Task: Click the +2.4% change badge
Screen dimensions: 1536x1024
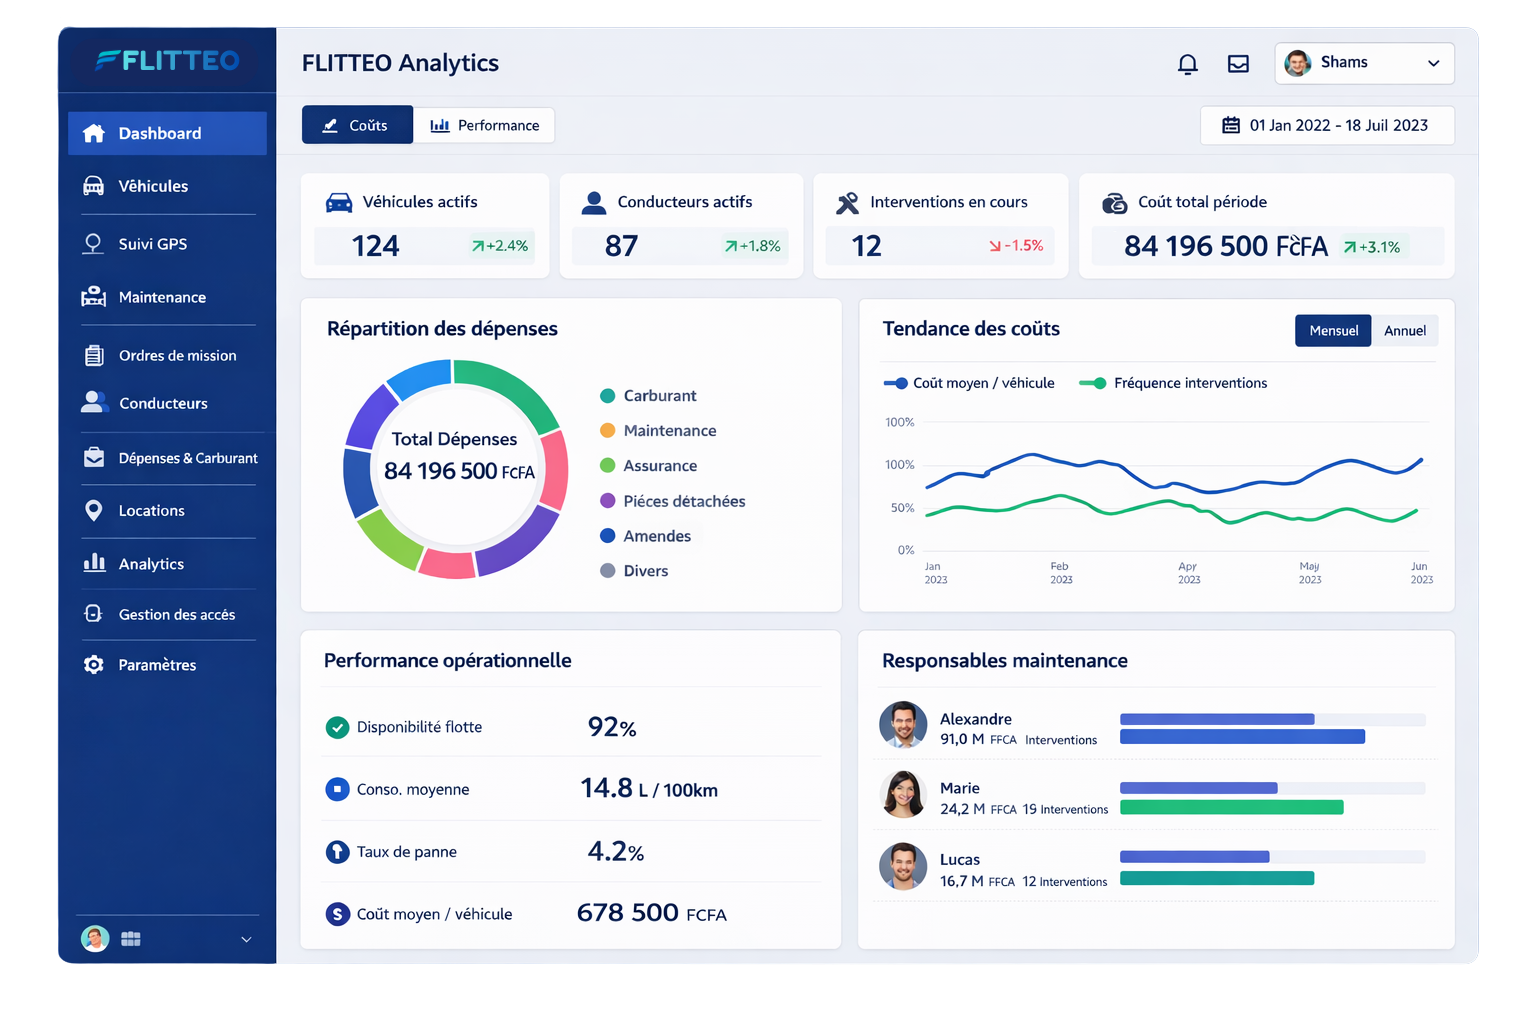Action: coord(500,246)
